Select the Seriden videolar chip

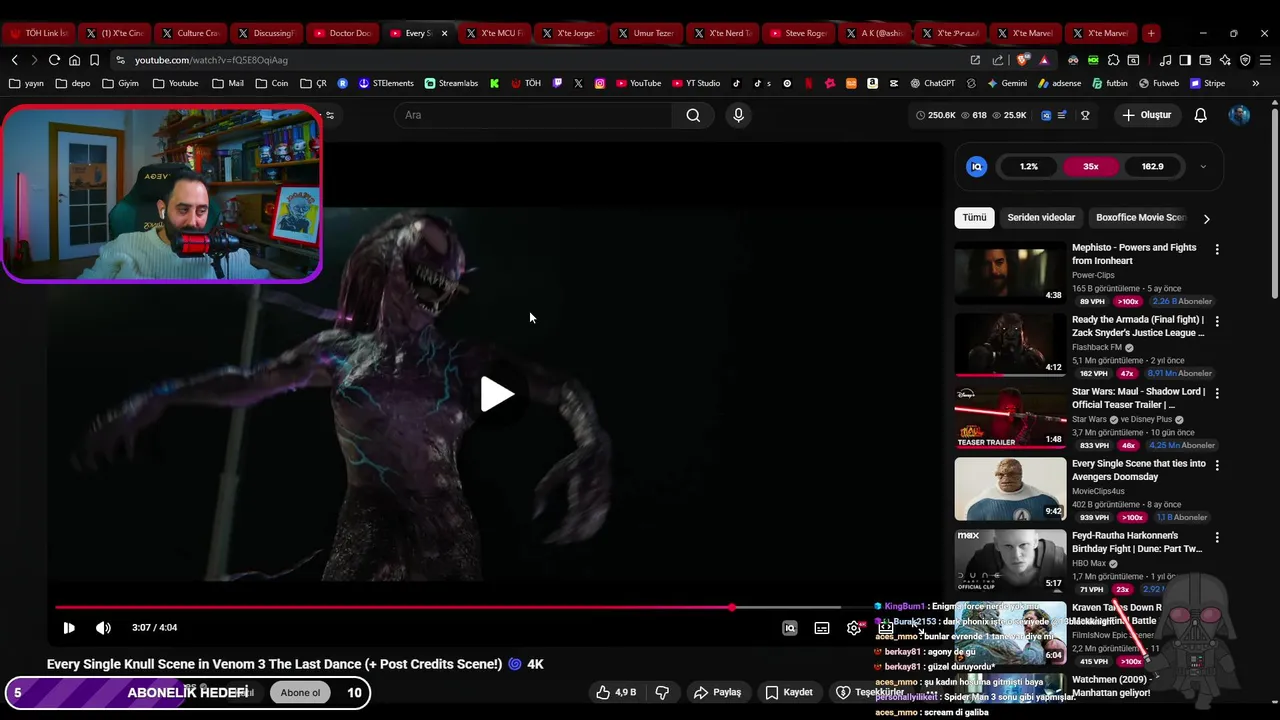(x=1041, y=217)
